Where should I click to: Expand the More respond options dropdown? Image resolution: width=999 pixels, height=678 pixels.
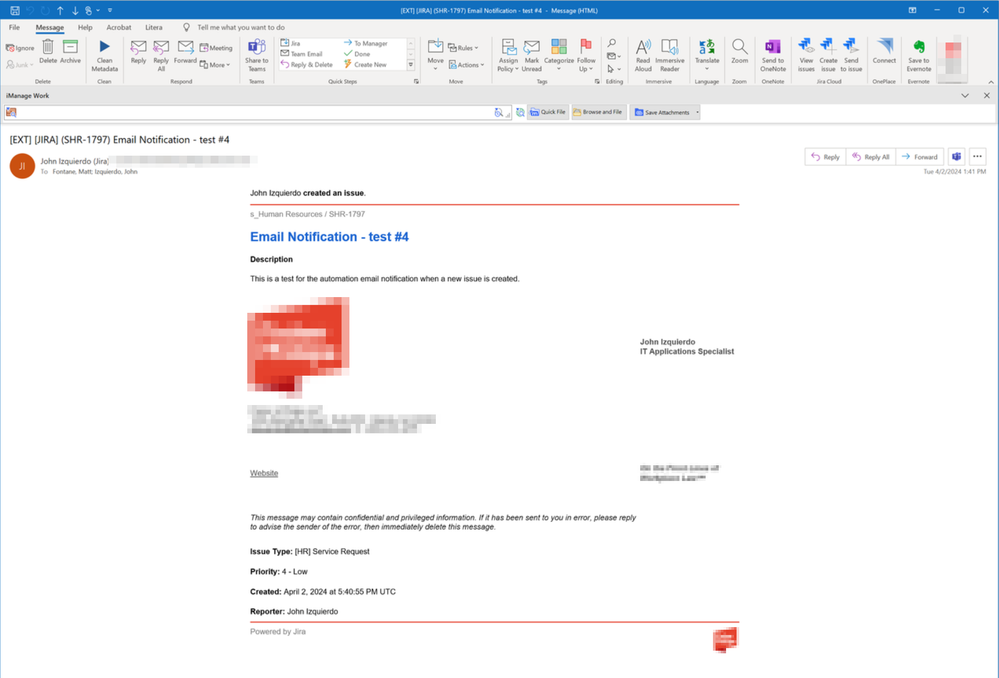[215, 65]
